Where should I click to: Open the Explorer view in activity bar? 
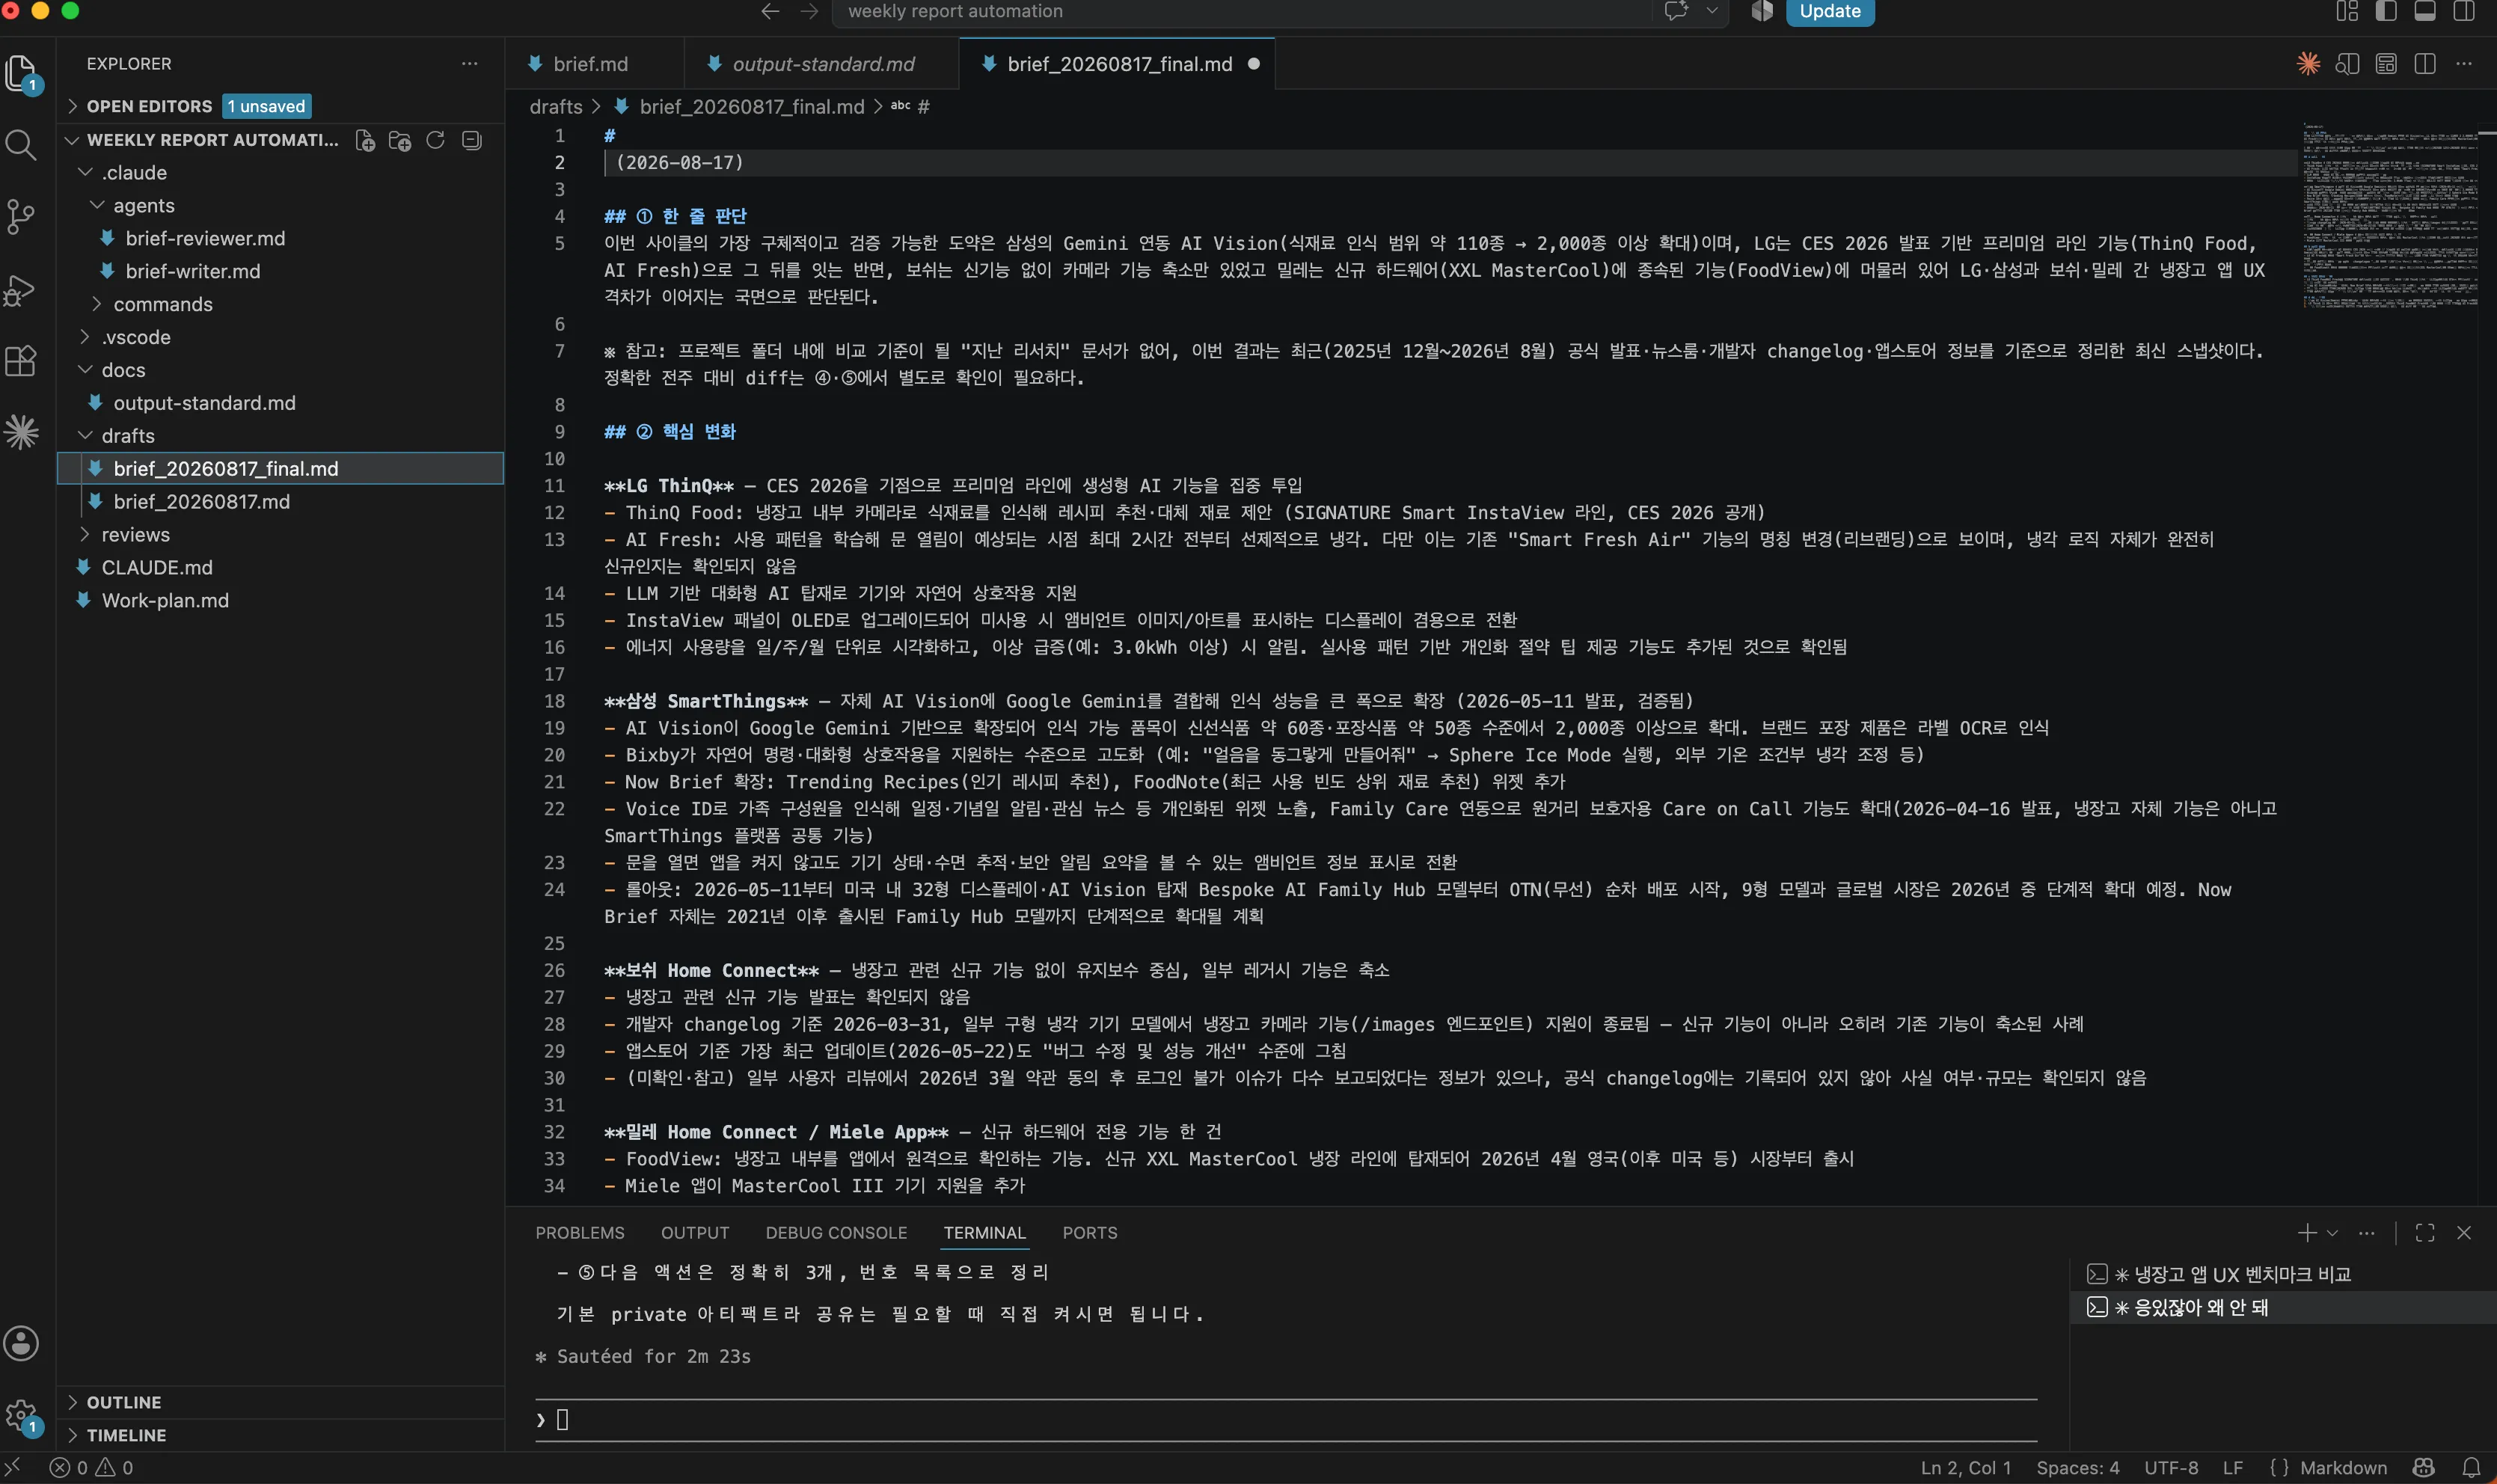(21, 72)
